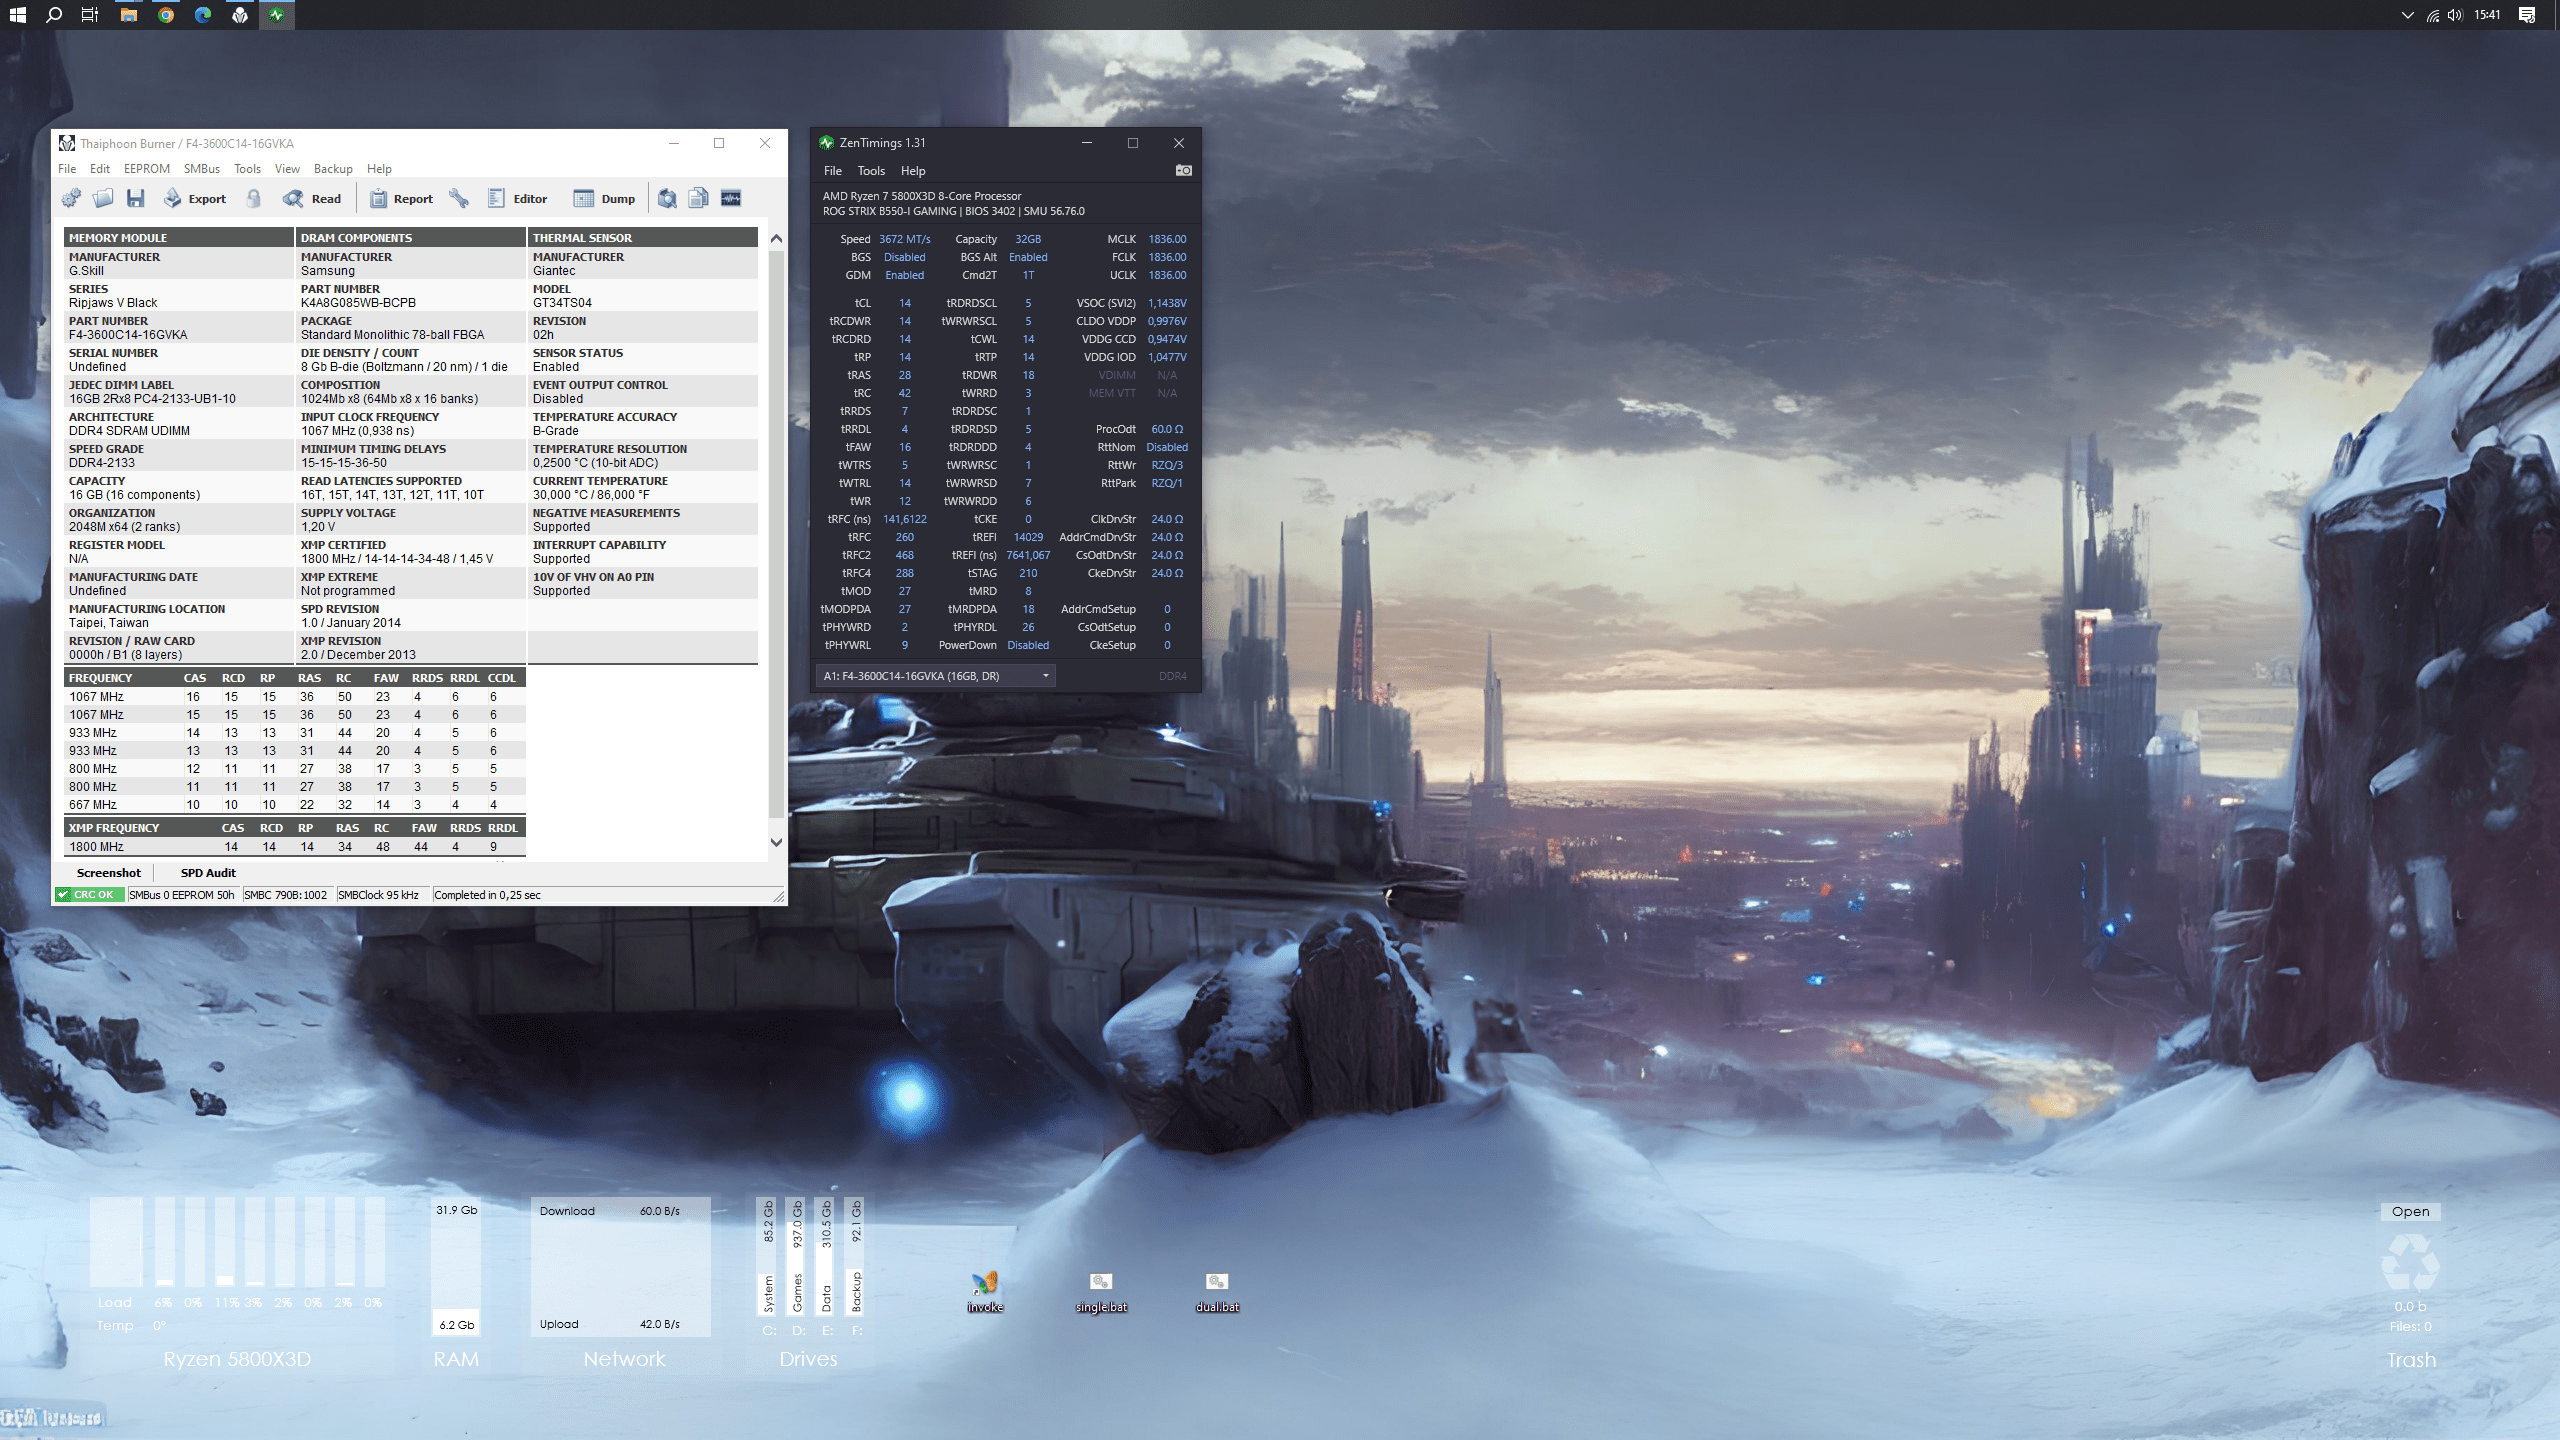Open the Help menu in ZenTimings
Screen dimensions: 2560x1440
pyautogui.click(x=913, y=171)
